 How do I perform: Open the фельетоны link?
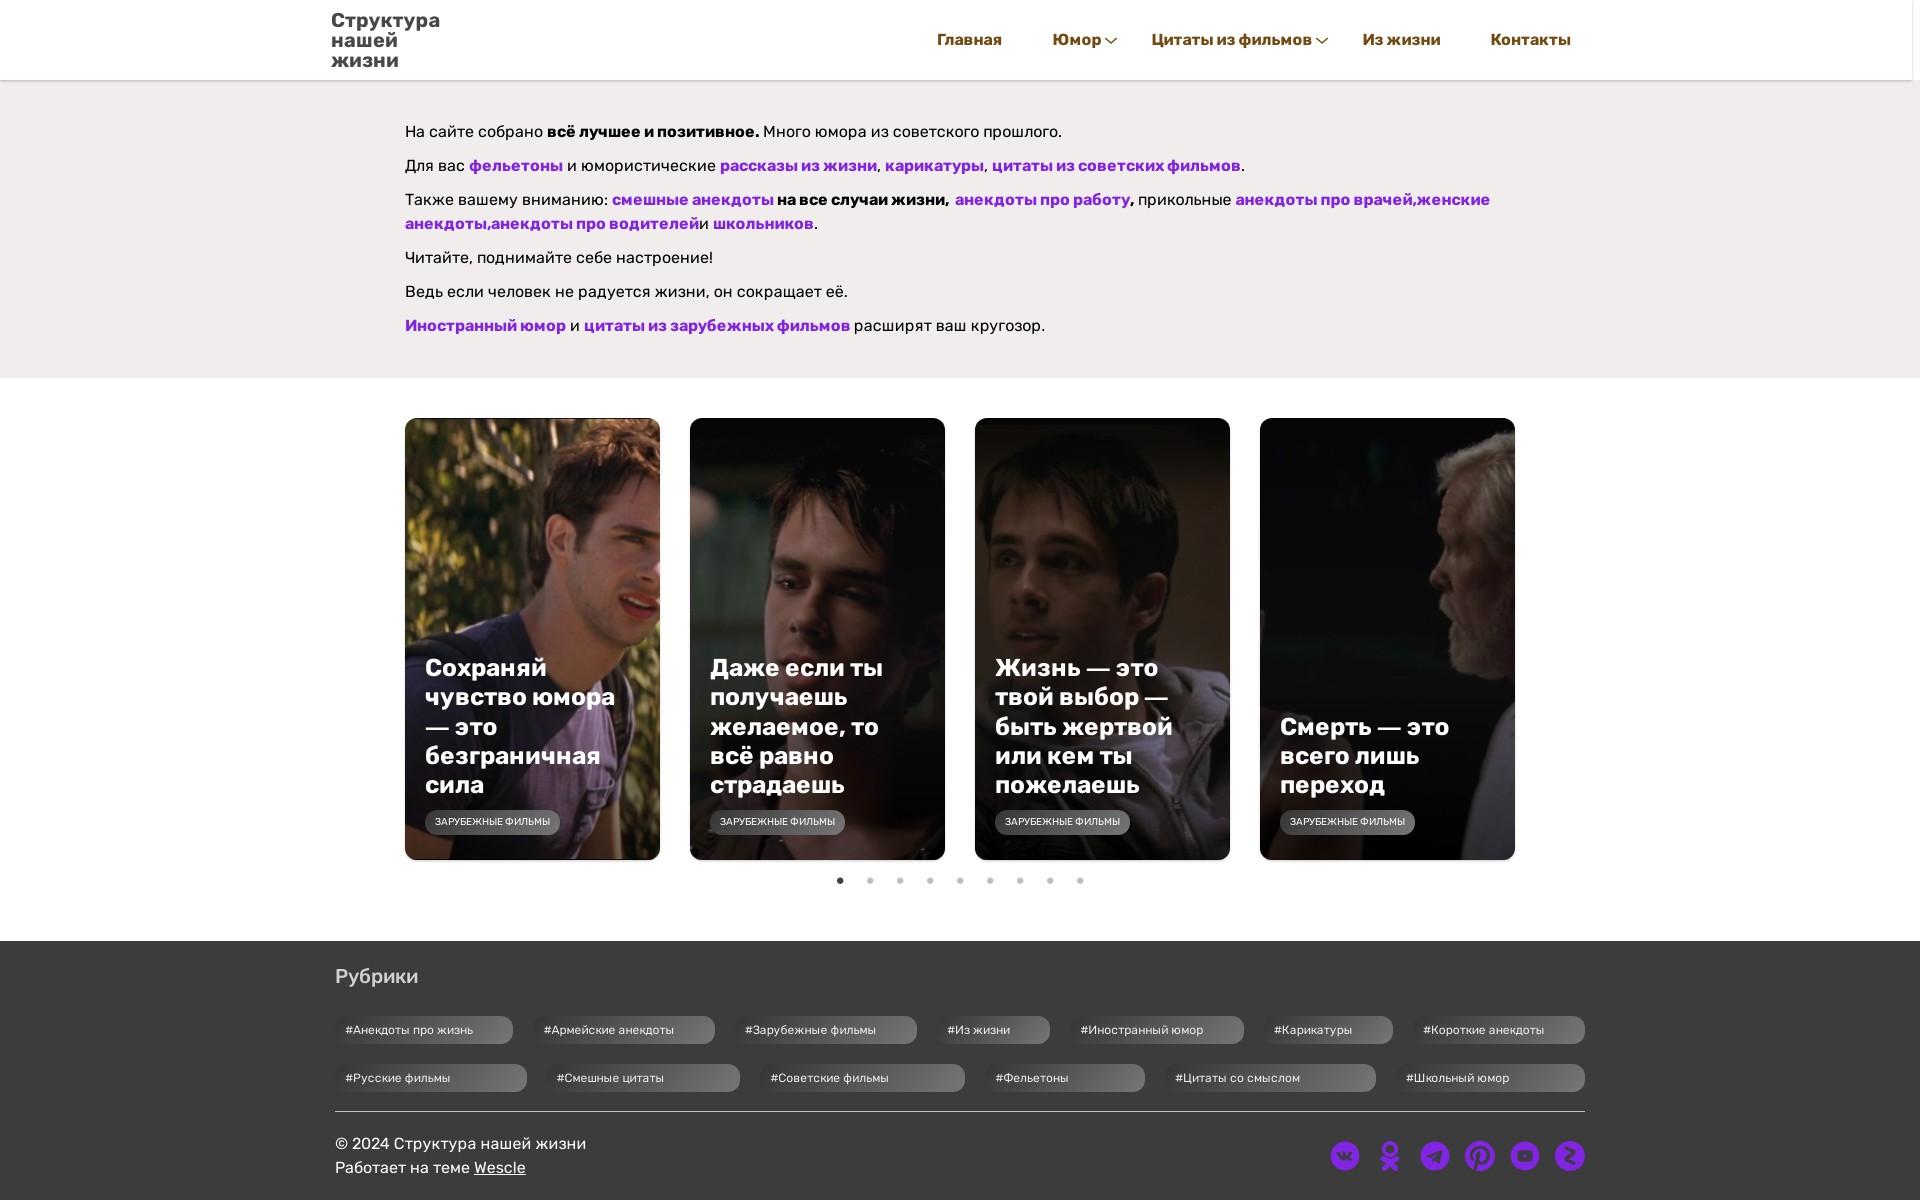pos(516,166)
